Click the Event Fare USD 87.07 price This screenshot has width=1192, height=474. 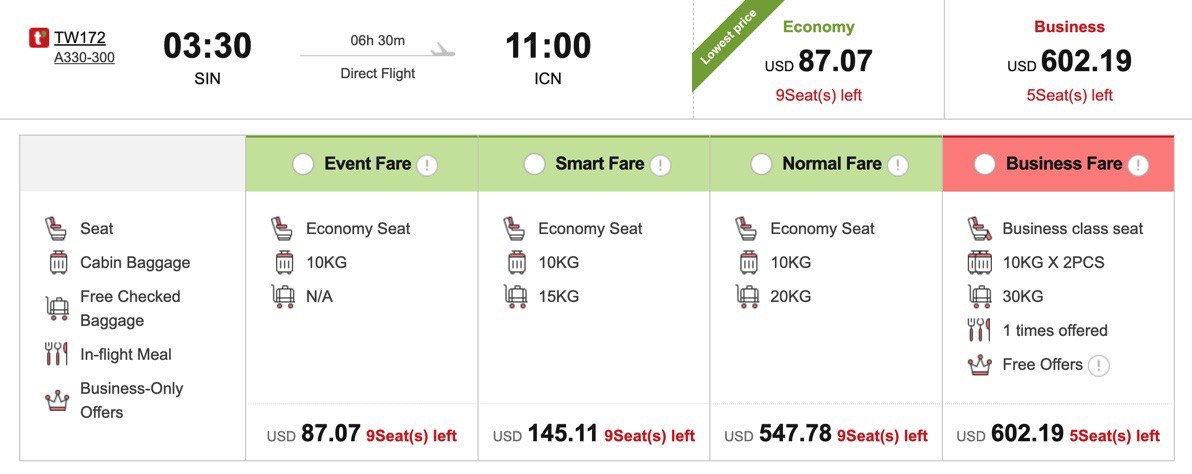[x=314, y=435]
